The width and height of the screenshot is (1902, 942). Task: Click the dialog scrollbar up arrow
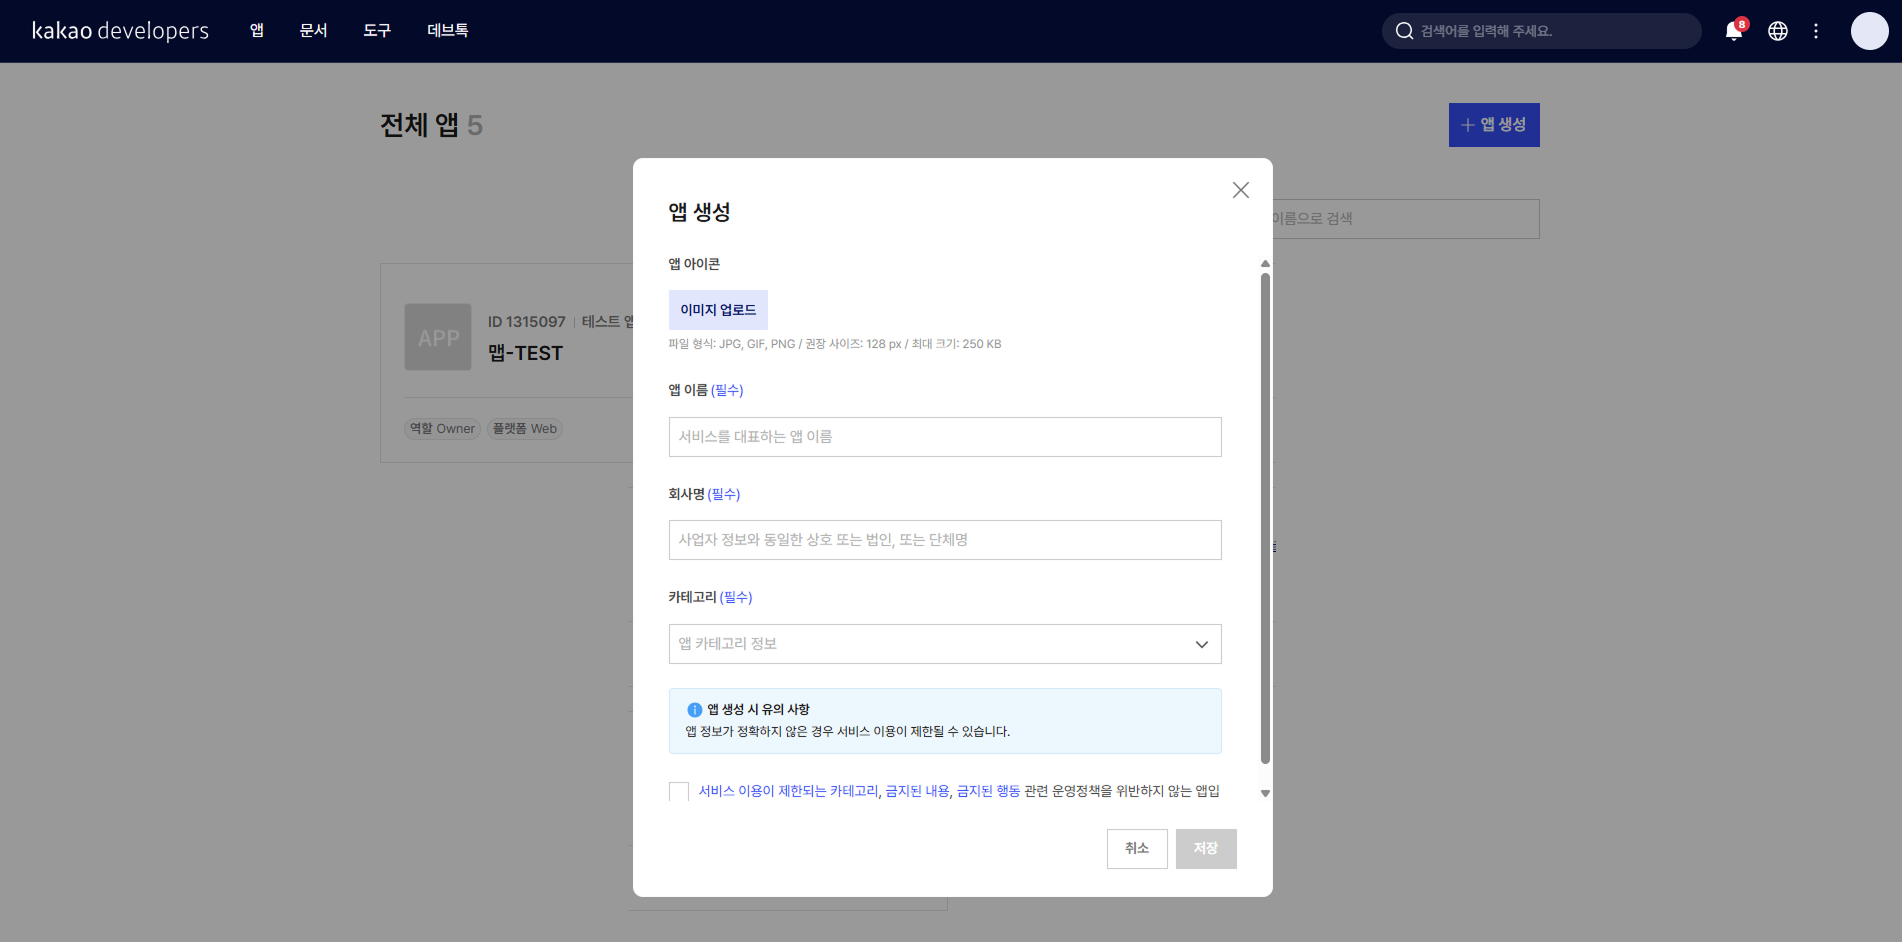pos(1265,264)
